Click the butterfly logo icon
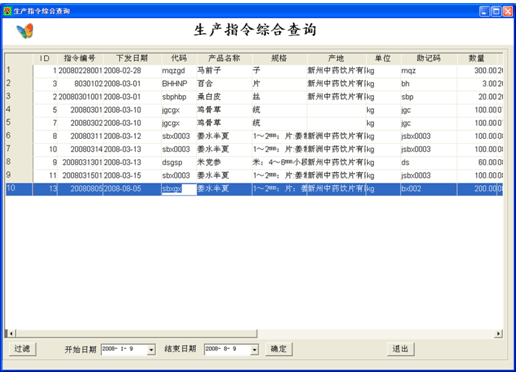This screenshot has height=376, width=517. pyautogui.click(x=25, y=31)
